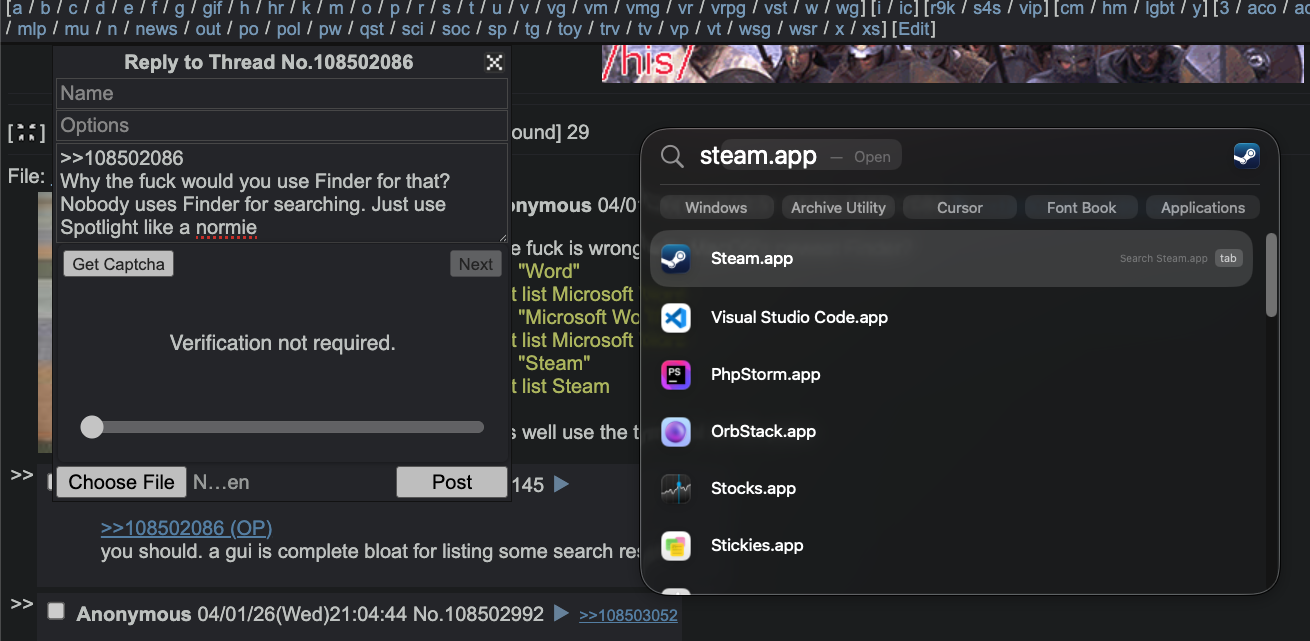Select the Cursor filter chip
Screen dimensions: 1310x641
960,208
